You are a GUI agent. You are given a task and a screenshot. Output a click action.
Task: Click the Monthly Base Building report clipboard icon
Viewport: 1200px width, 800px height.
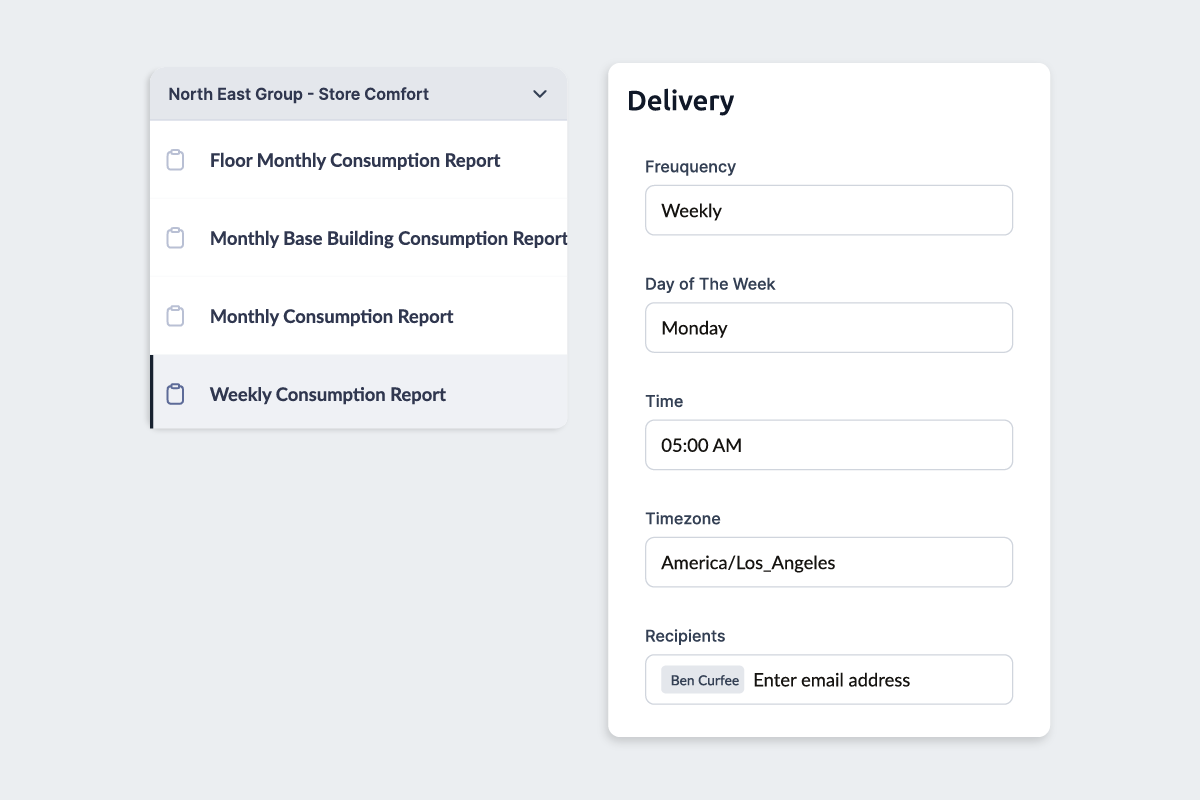point(175,238)
